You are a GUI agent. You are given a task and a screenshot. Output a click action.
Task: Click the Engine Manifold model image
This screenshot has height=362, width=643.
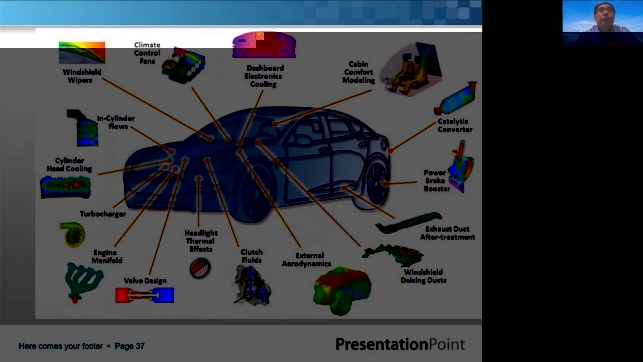pos(83,282)
